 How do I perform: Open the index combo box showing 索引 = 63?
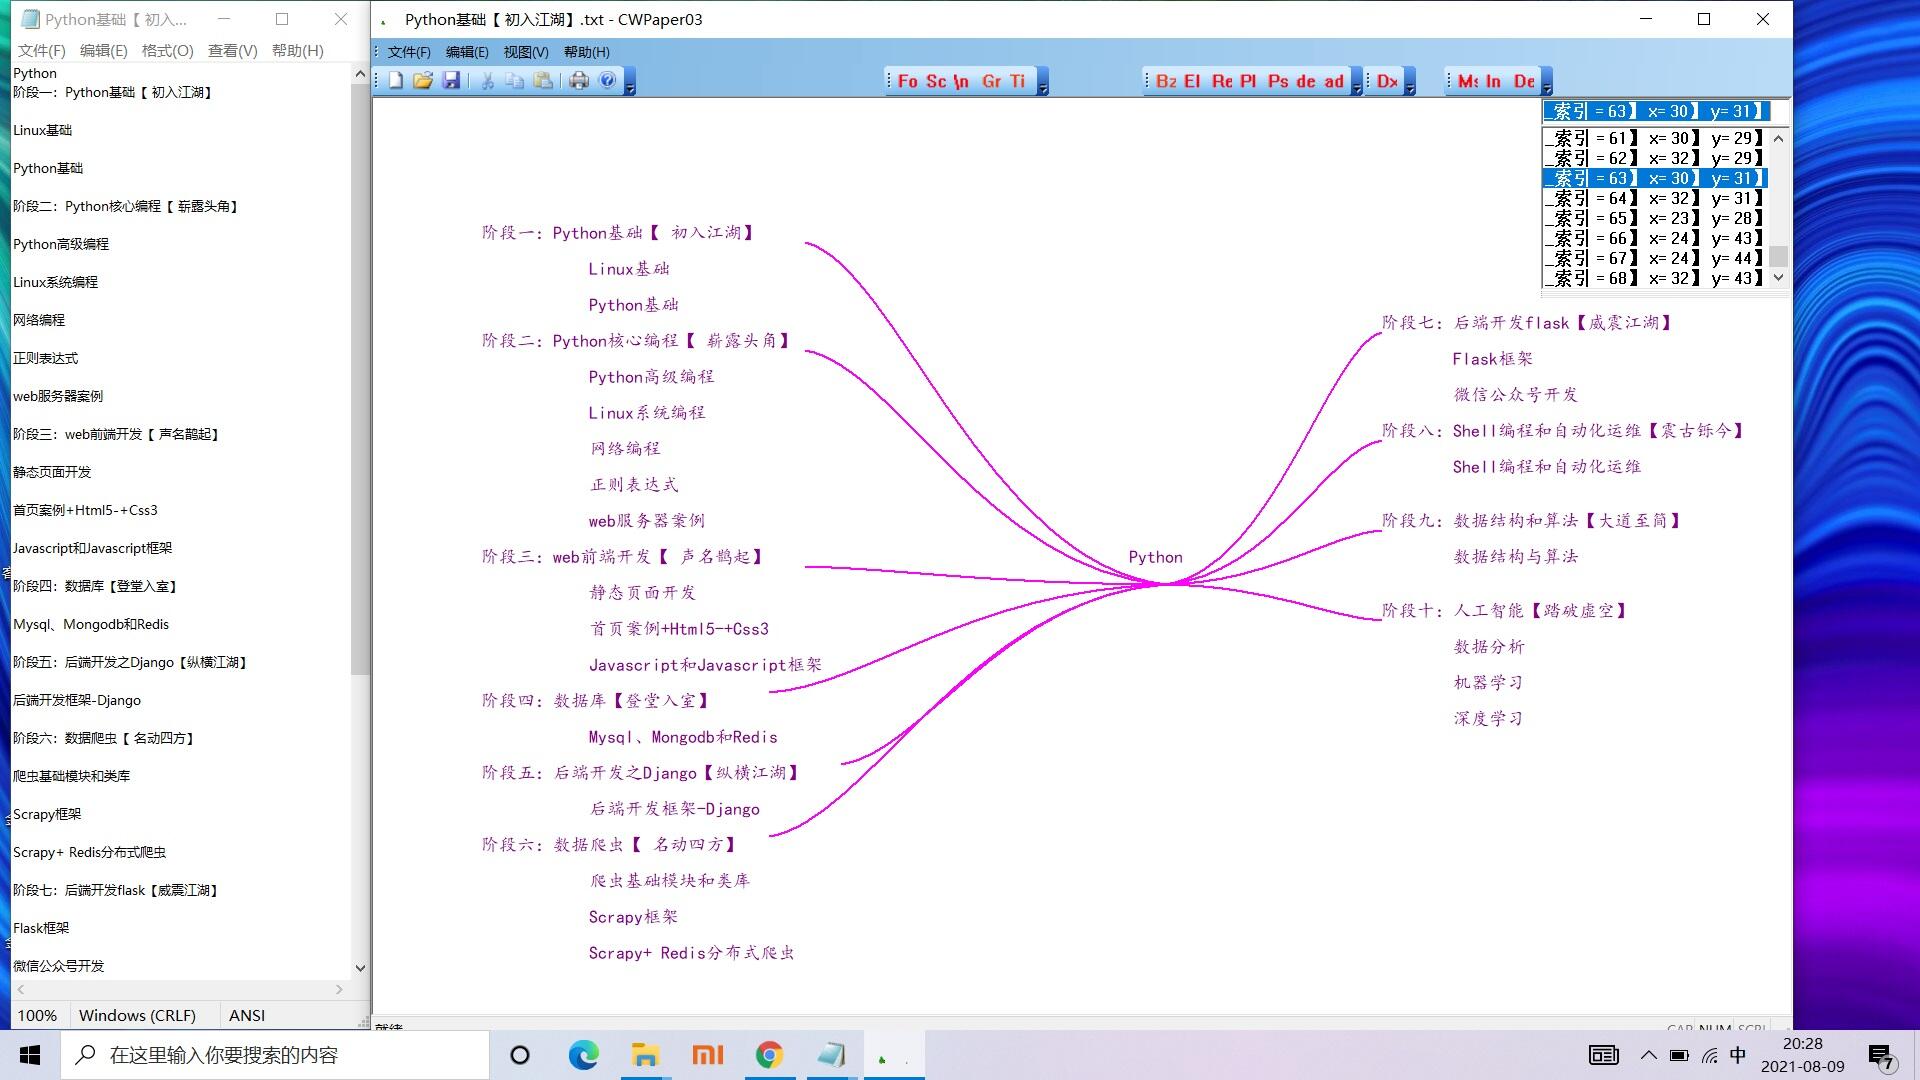(1656, 111)
